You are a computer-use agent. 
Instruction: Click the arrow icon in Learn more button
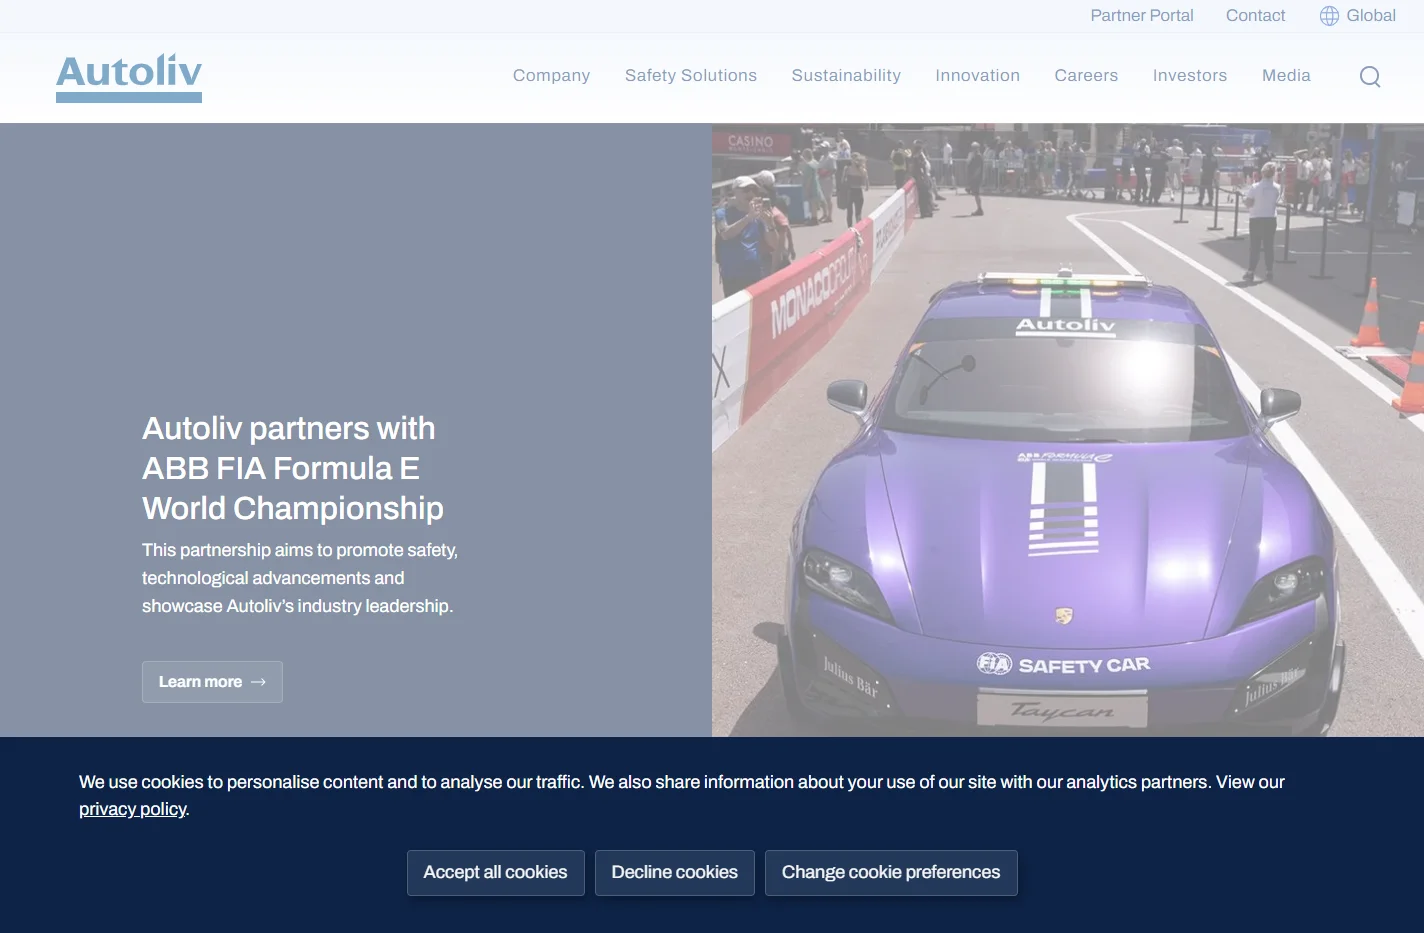(258, 682)
